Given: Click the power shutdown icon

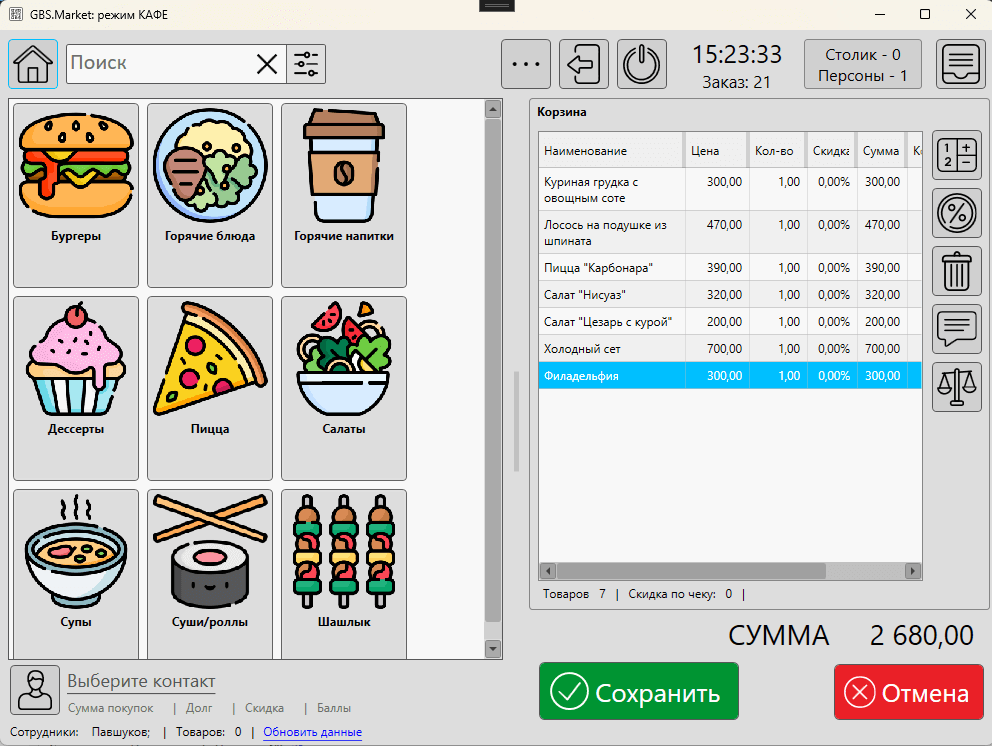Looking at the screenshot, I should coord(642,65).
